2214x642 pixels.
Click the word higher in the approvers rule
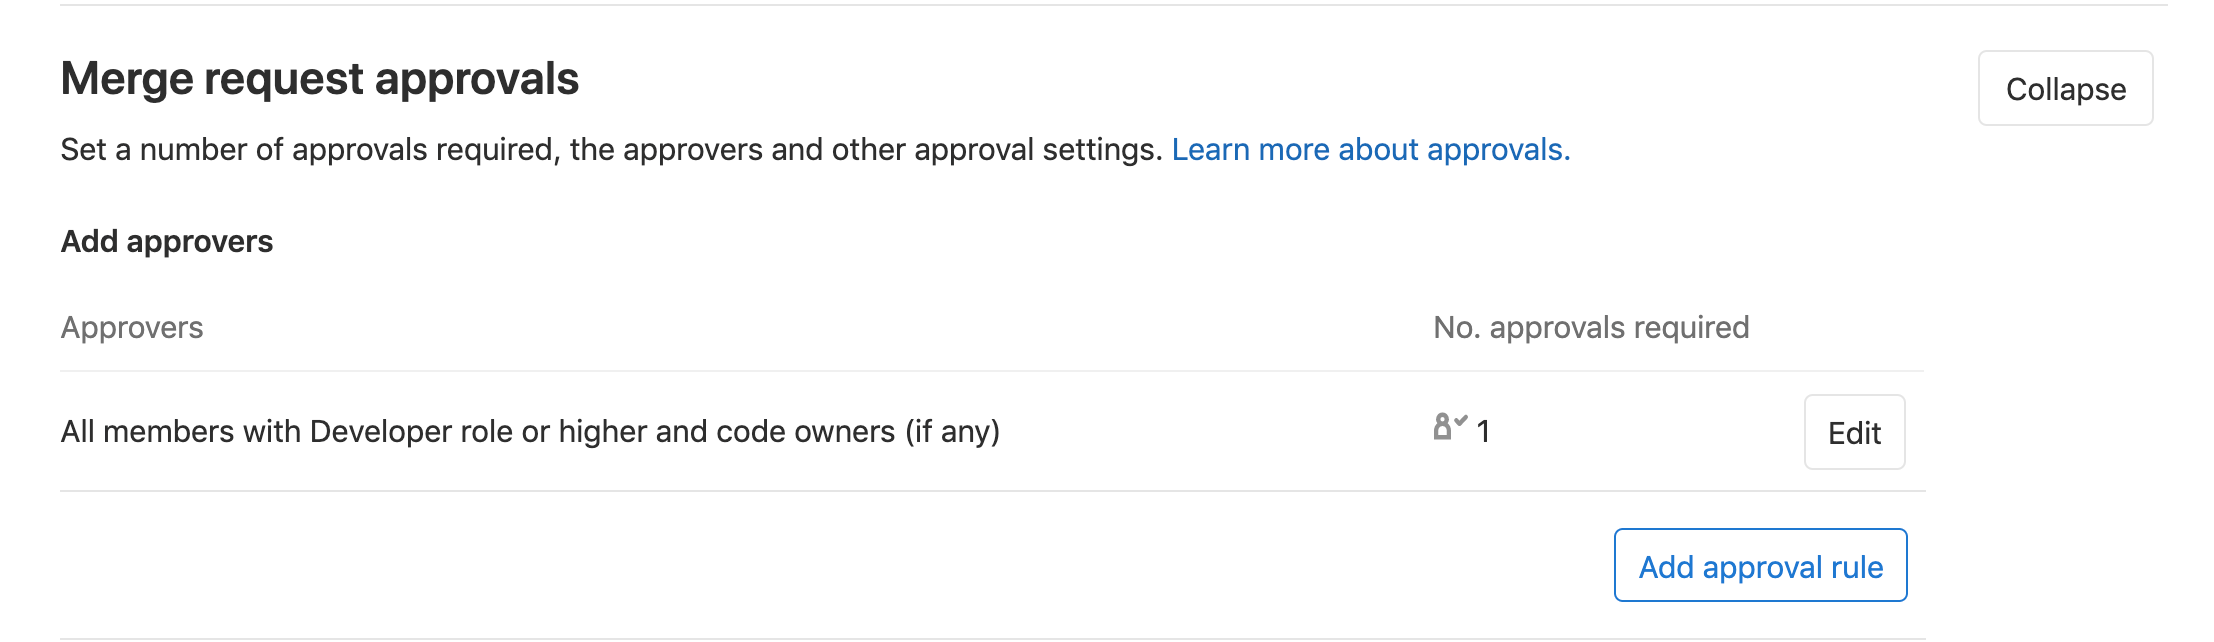(x=602, y=431)
